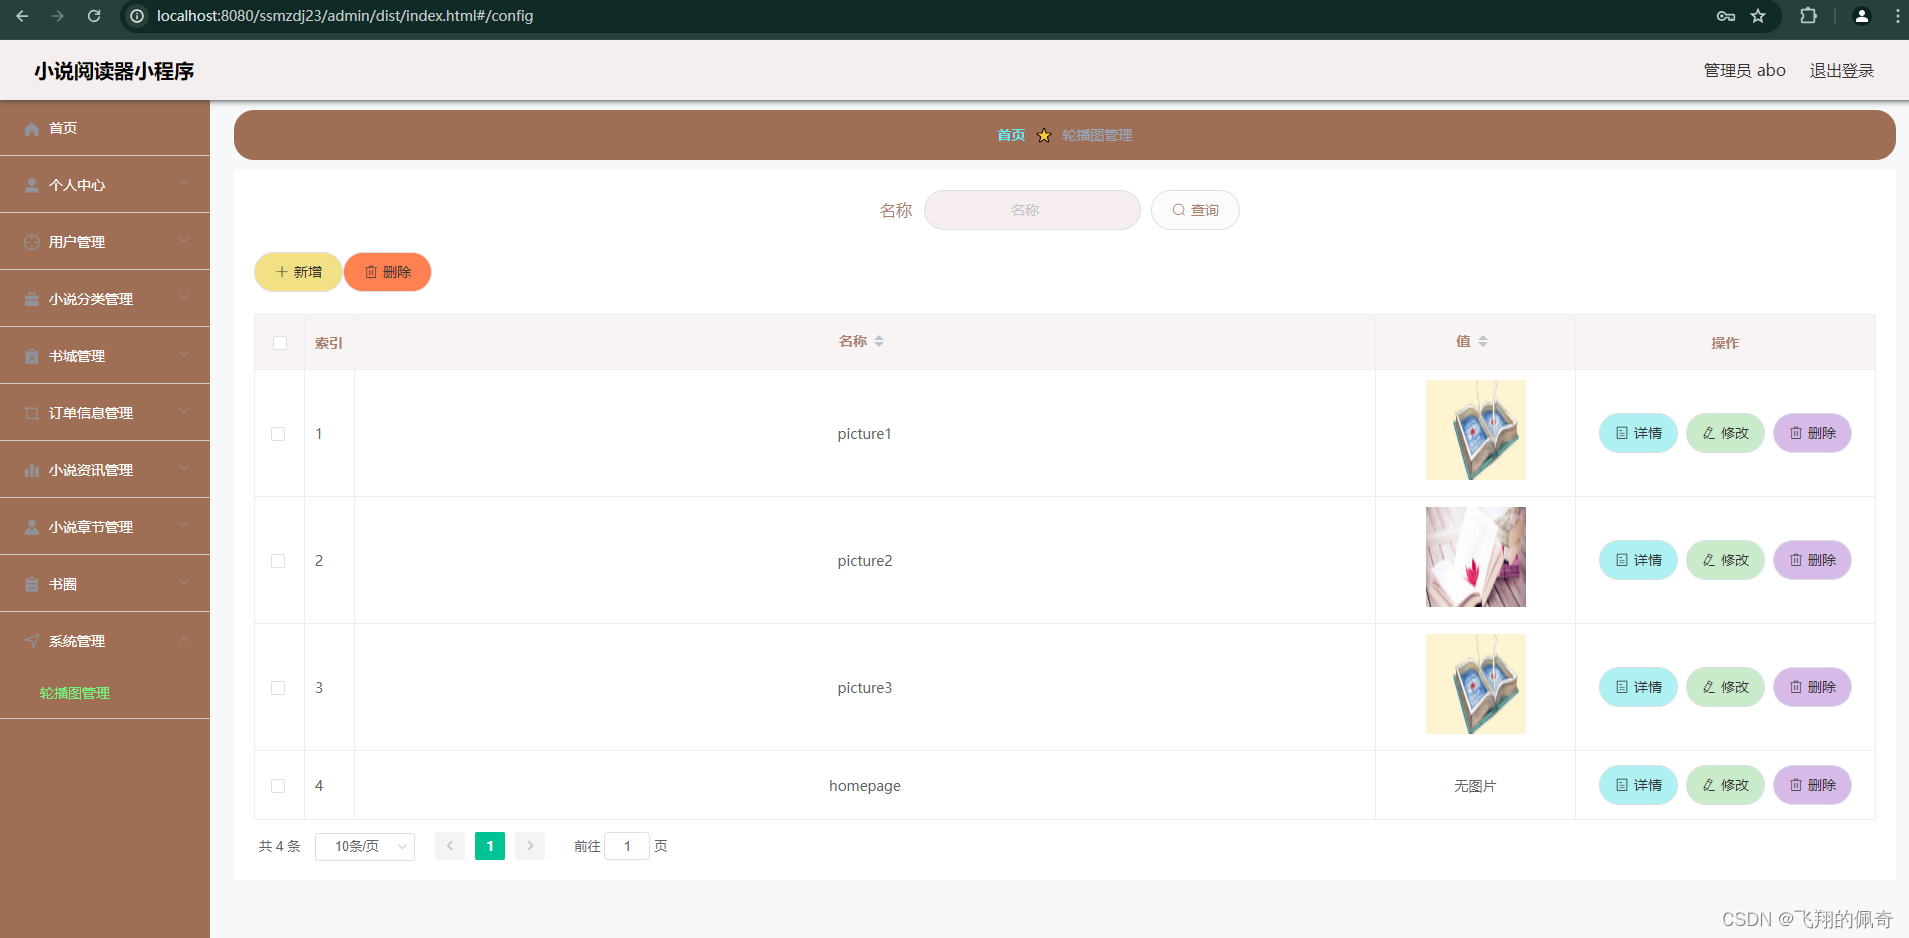Open the 订单信息管理 sidebar menu item
The height and width of the screenshot is (938, 1909).
[105, 413]
